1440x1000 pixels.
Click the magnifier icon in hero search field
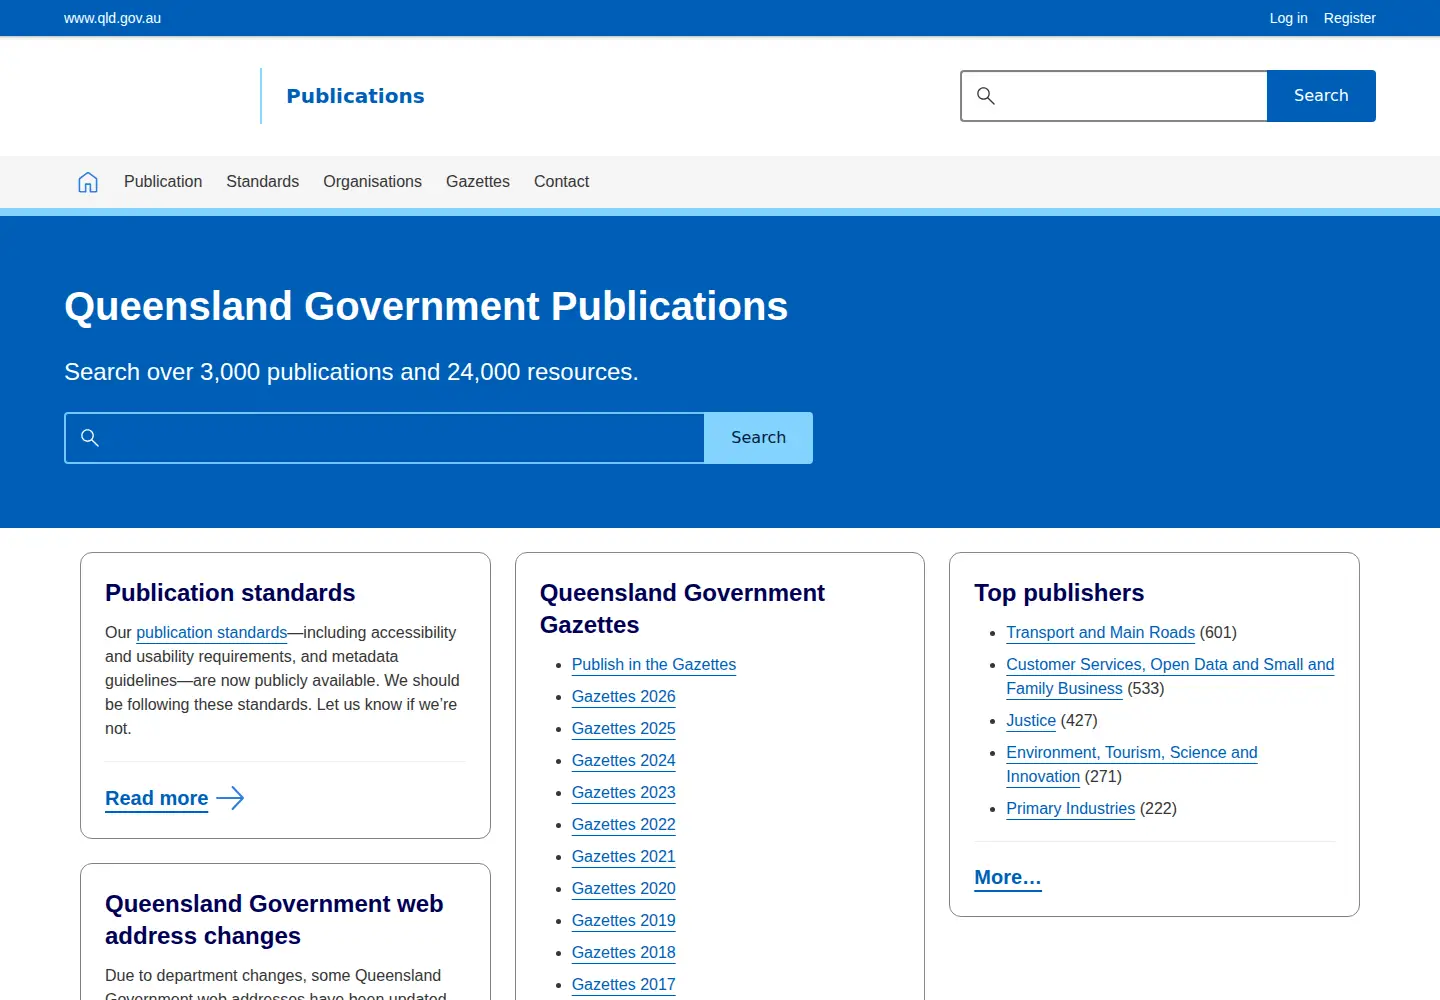pyautogui.click(x=90, y=438)
